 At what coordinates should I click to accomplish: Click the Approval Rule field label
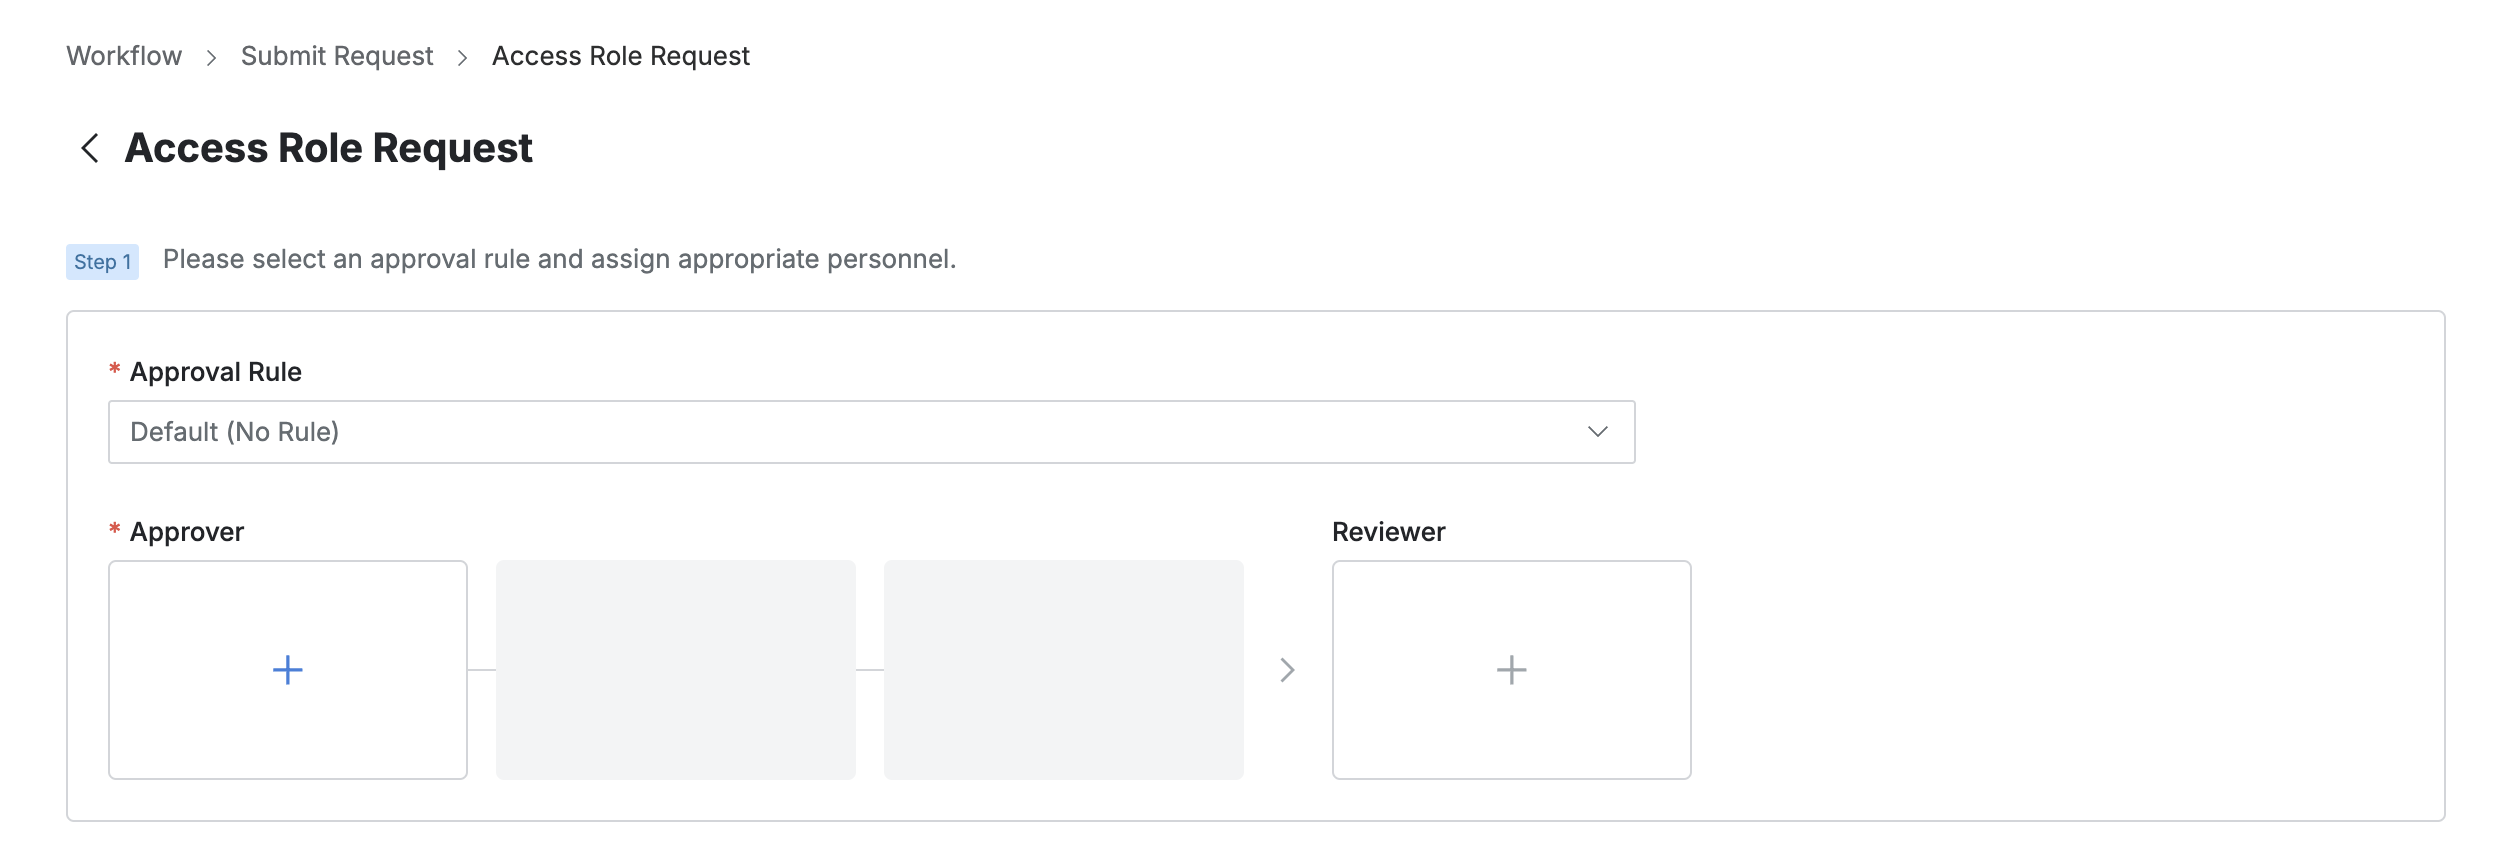pos(215,372)
